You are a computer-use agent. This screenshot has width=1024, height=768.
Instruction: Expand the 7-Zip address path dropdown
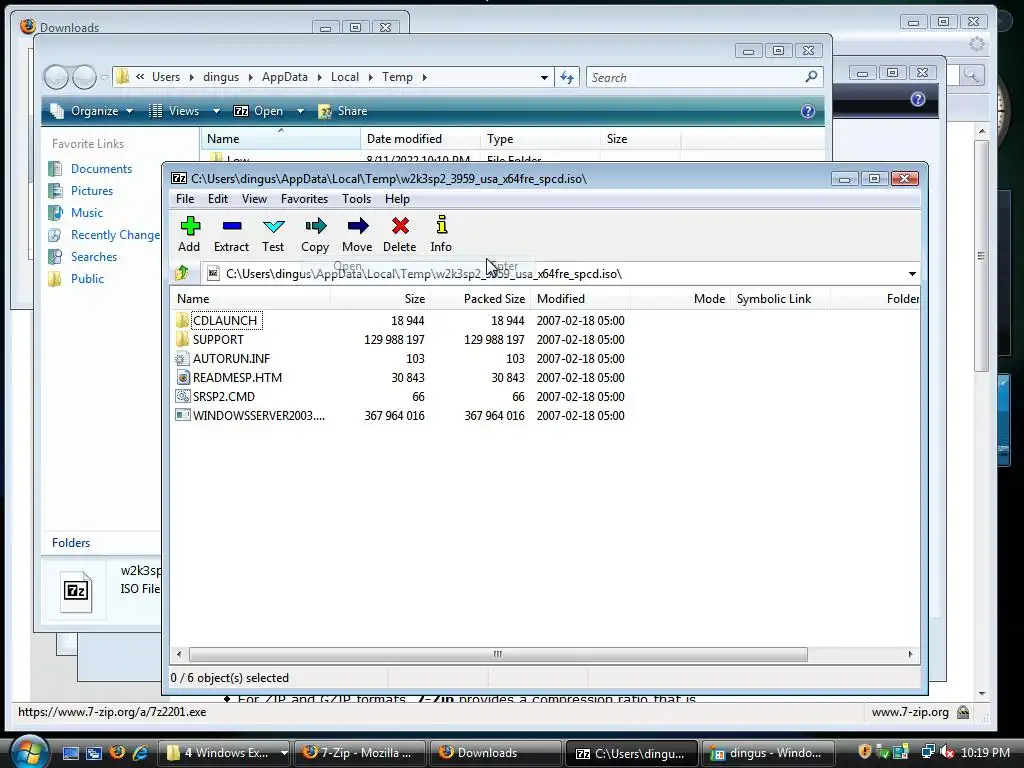coord(912,274)
